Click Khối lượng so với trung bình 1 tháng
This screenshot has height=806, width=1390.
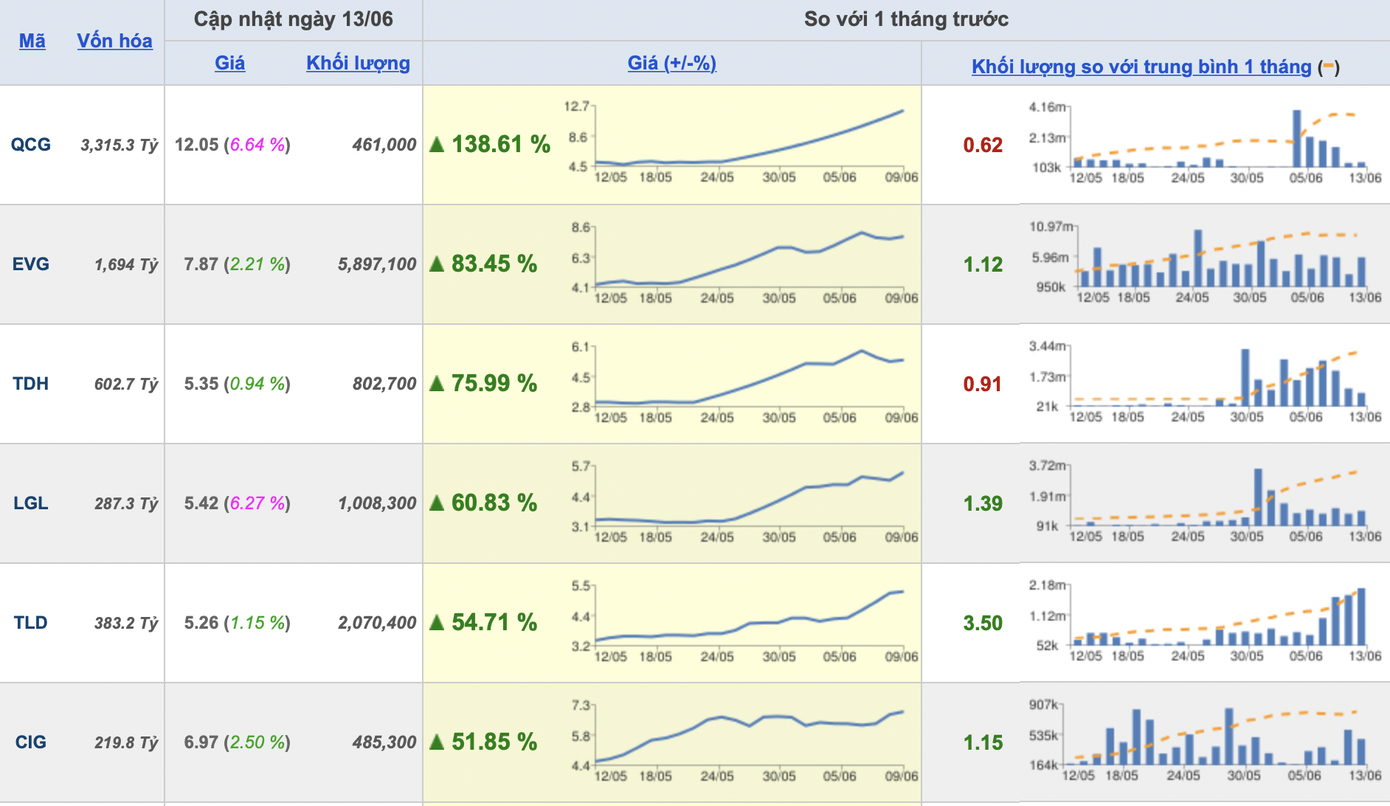coord(1141,67)
